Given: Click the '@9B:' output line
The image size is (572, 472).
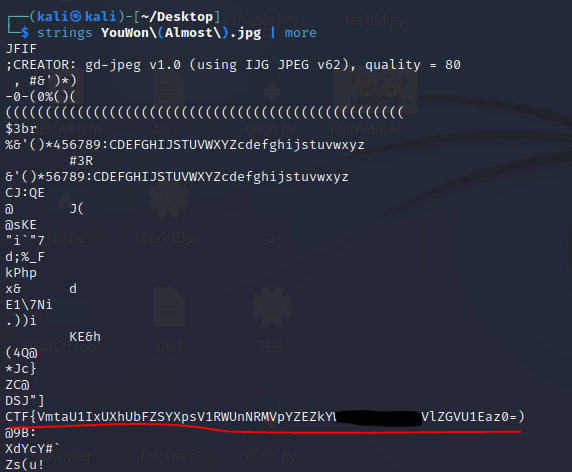Looking at the screenshot, I should [21, 433].
